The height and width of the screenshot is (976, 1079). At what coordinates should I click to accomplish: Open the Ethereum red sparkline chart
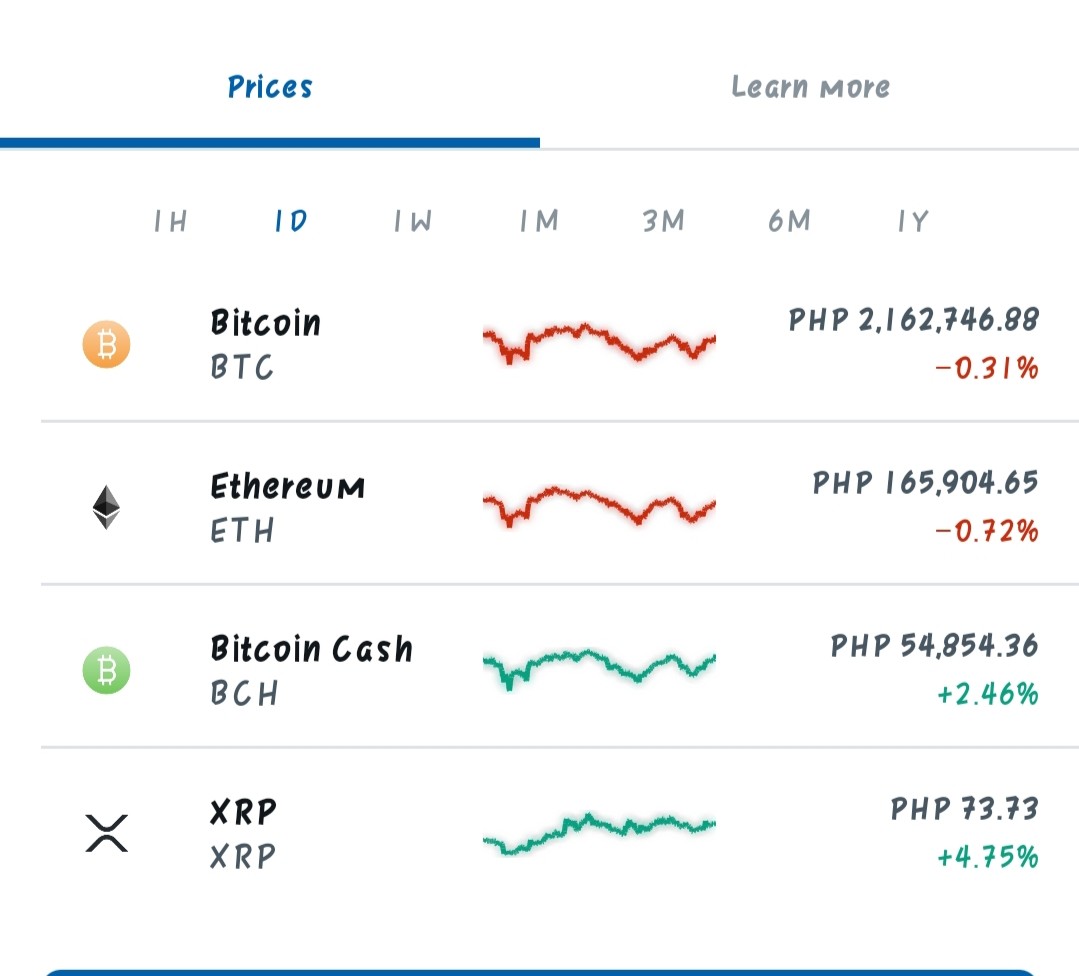[599, 506]
